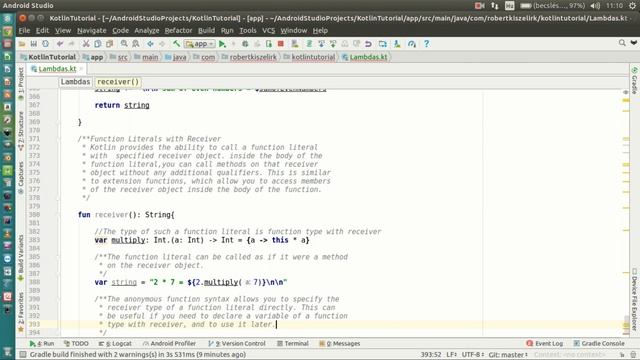Open the Gradle Console
This screenshot has width=640, height=360.
[x=599, y=344]
